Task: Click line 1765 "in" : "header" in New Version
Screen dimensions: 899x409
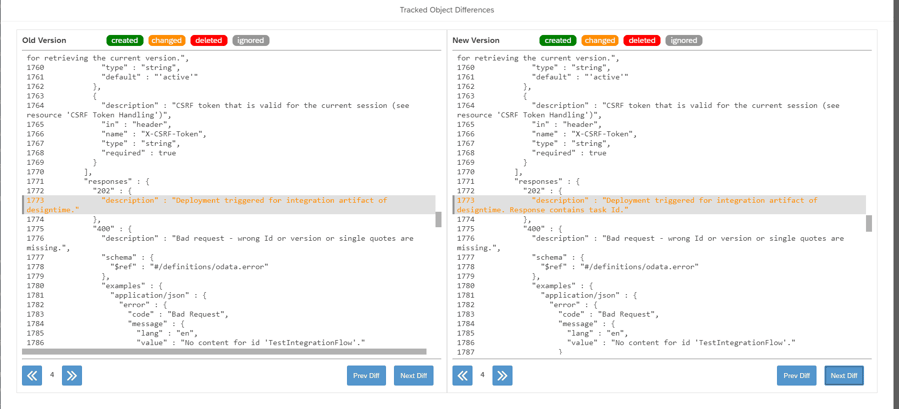Action: (x=567, y=124)
